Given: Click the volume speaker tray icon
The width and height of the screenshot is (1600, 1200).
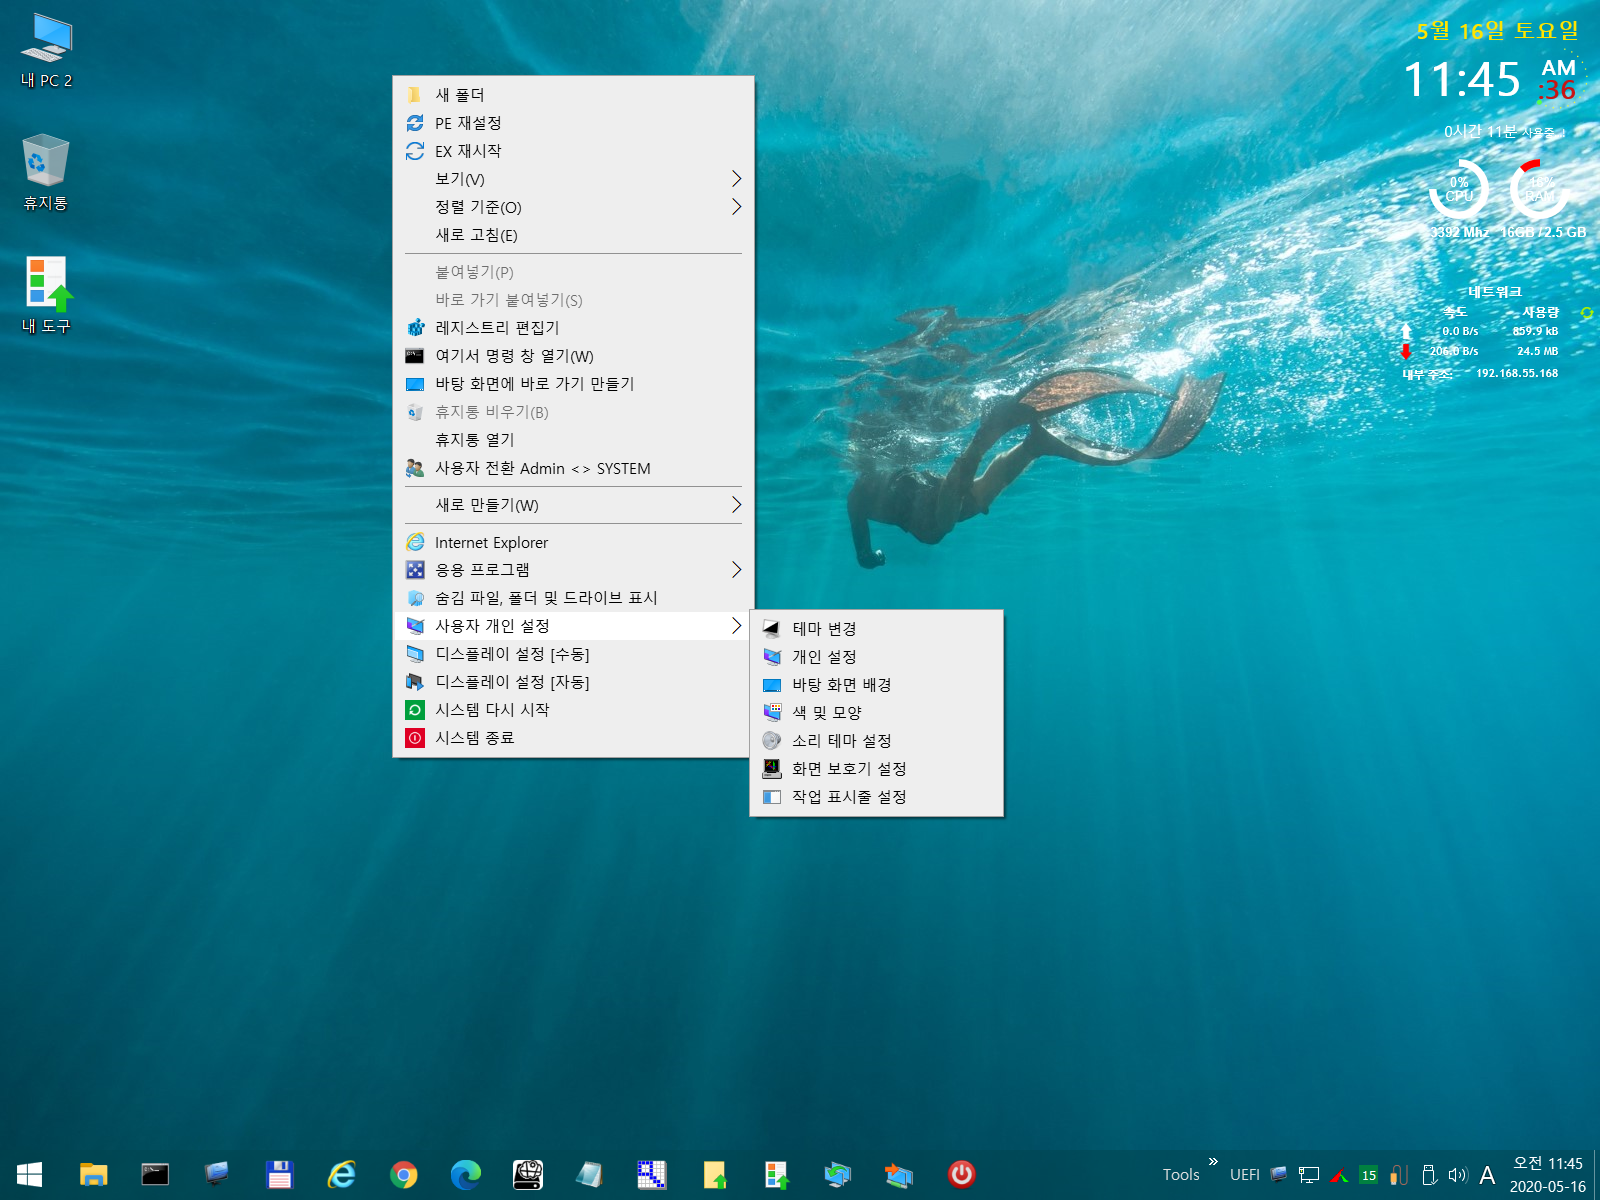Looking at the screenshot, I should click(x=1458, y=1175).
